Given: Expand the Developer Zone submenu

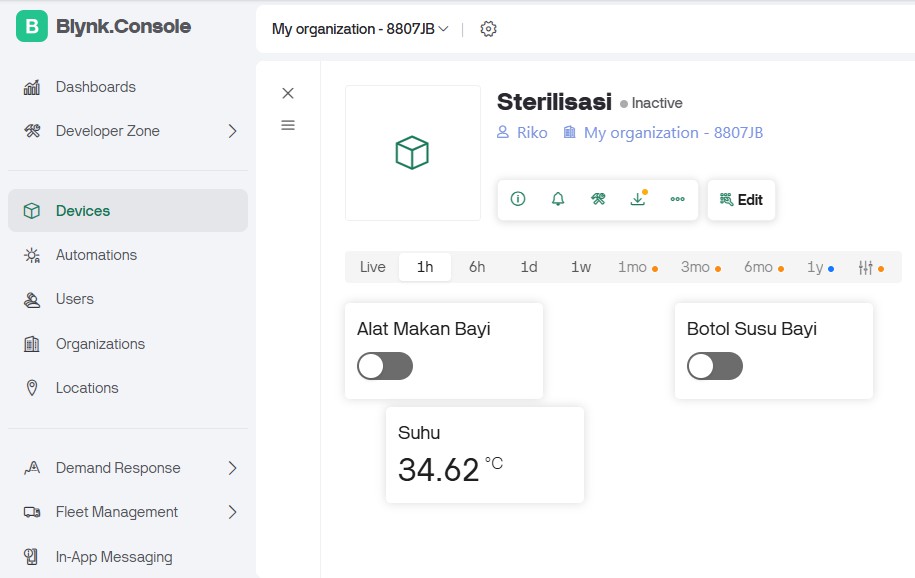Looking at the screenshot, I should pos(232,131).
